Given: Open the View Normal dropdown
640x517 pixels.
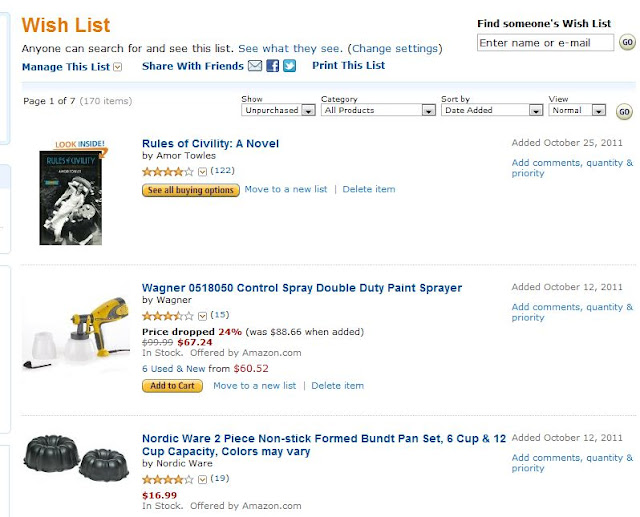Looking at the screenshot, I should tap(578, 110).
